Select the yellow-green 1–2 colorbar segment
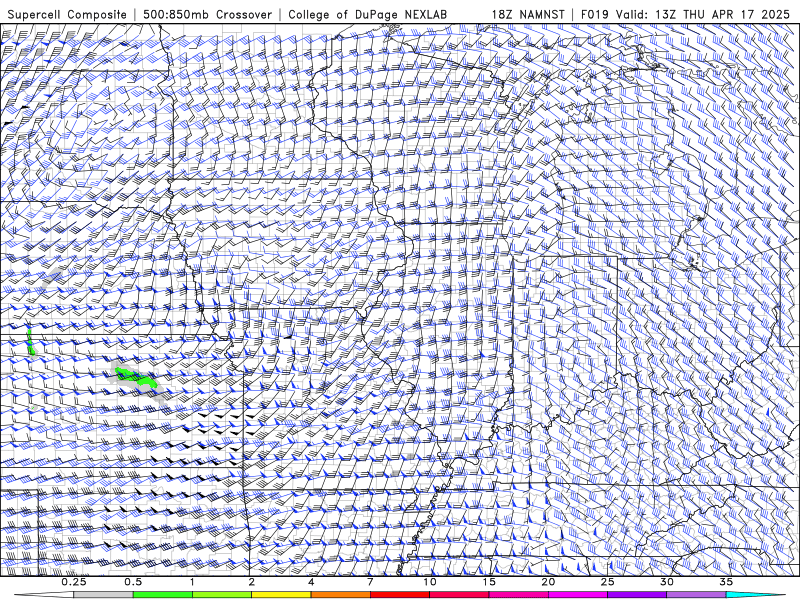The image size is (800, 600). click(221, 595)
